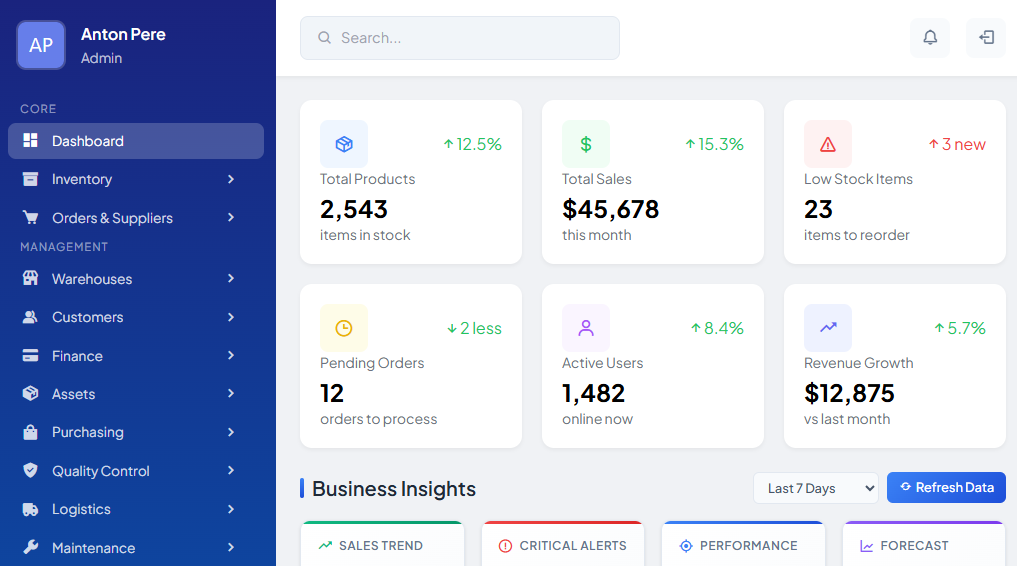Click the Total Sales dollar icon
Screen dimensions: 1017x566
coord(586,144)
